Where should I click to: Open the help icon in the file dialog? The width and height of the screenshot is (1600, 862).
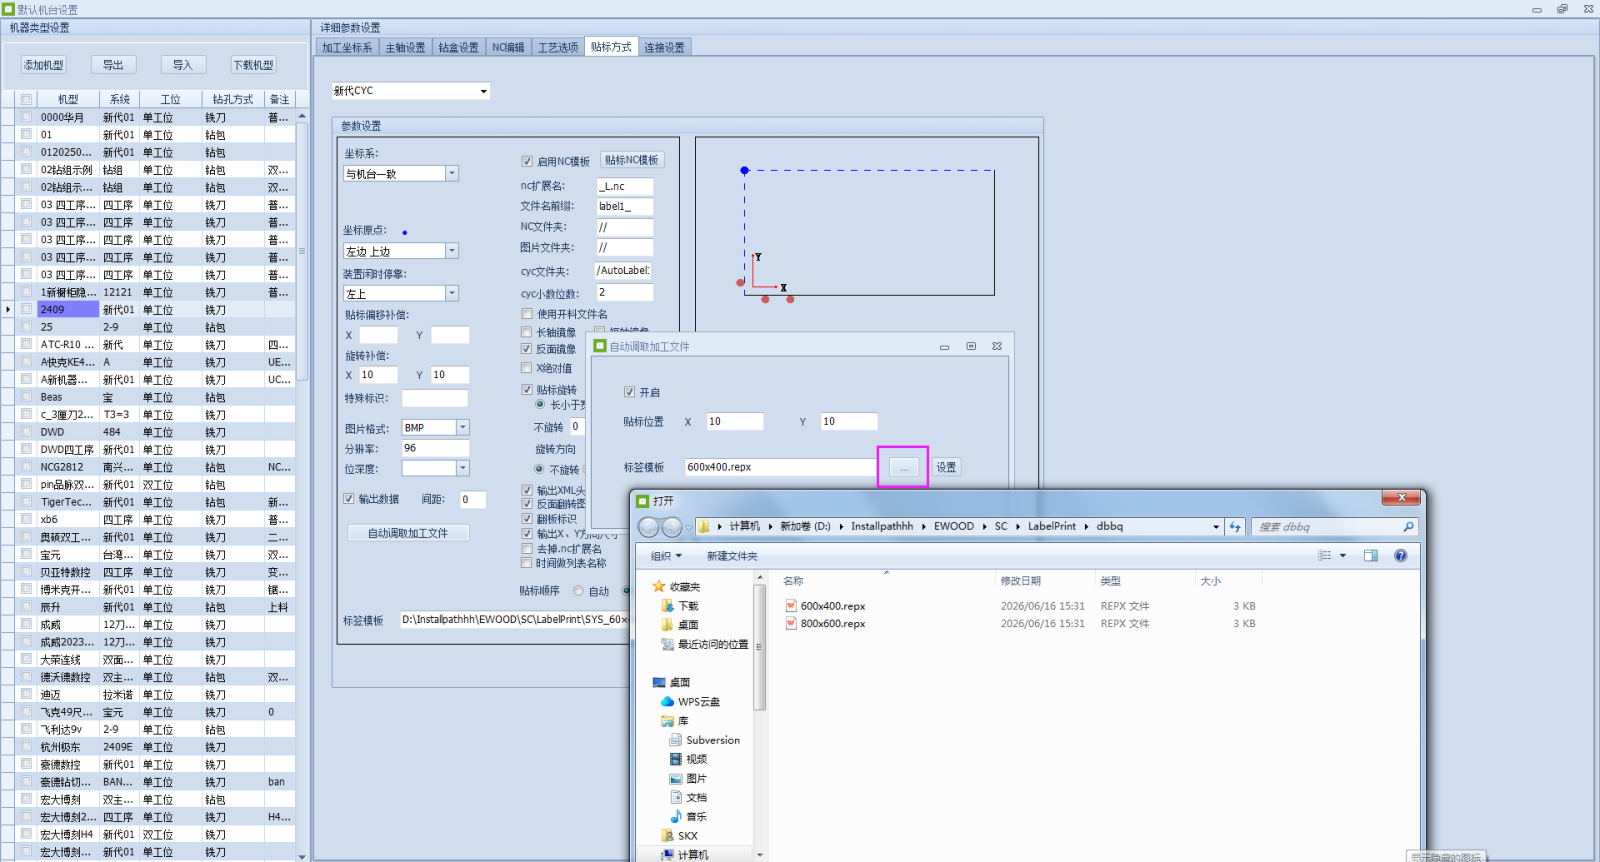tap(1400, 556)
